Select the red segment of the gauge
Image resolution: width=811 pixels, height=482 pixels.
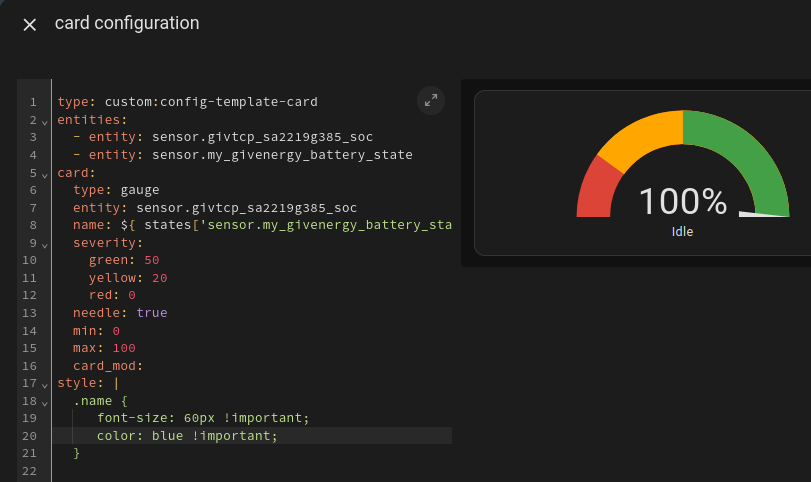[x=597, y=191]
